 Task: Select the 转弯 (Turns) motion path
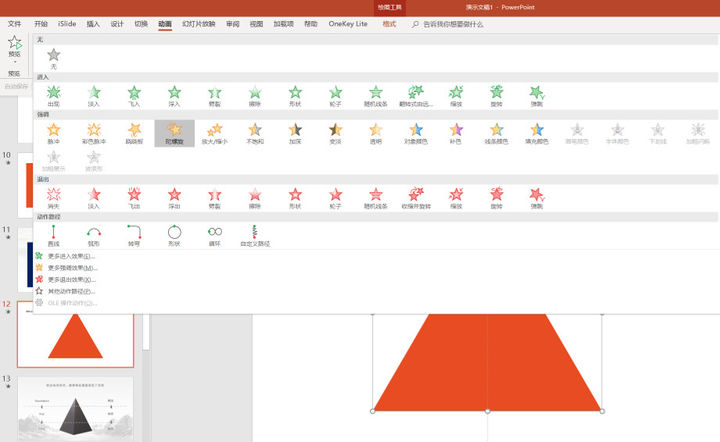click(x=134, y=235)
